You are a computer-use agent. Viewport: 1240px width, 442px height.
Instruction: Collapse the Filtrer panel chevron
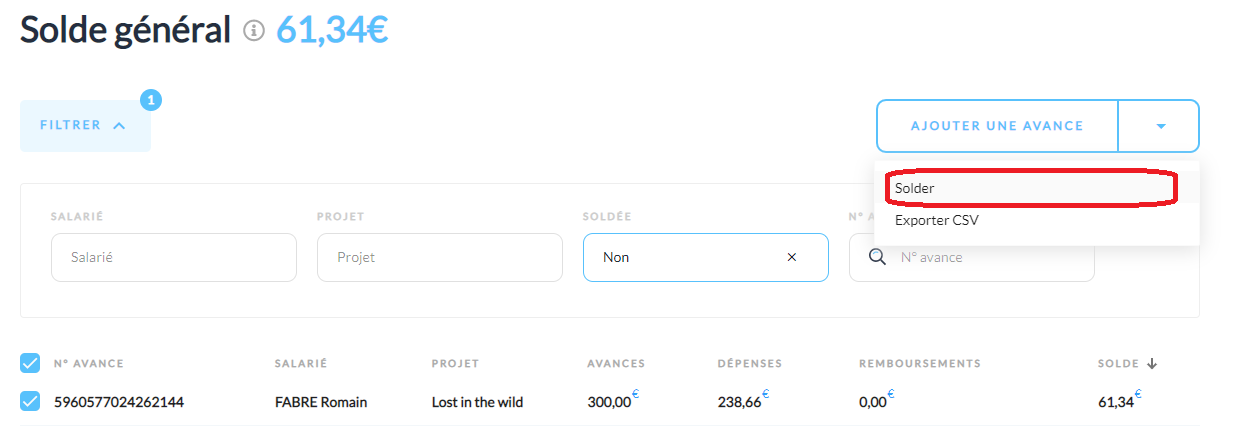[x=119, y=126]
